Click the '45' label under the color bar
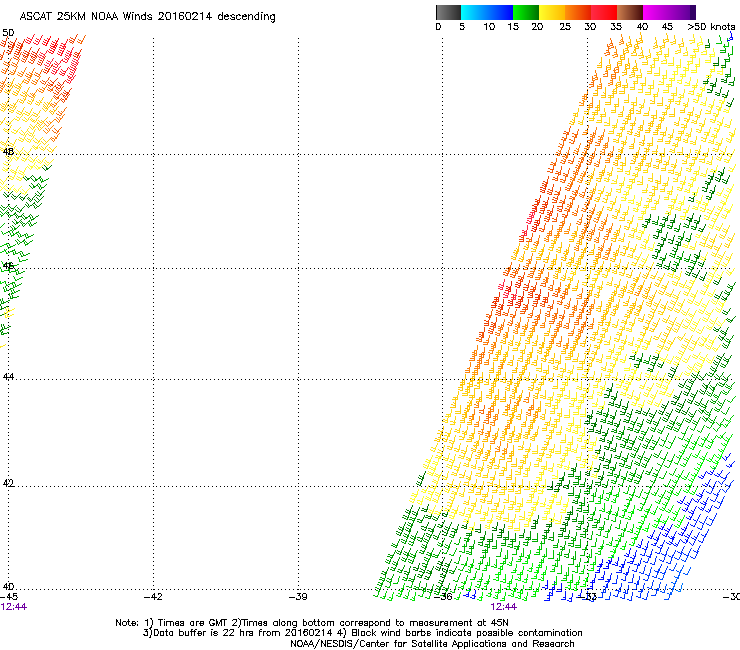The image size is (740, 650). coord(667,27)
